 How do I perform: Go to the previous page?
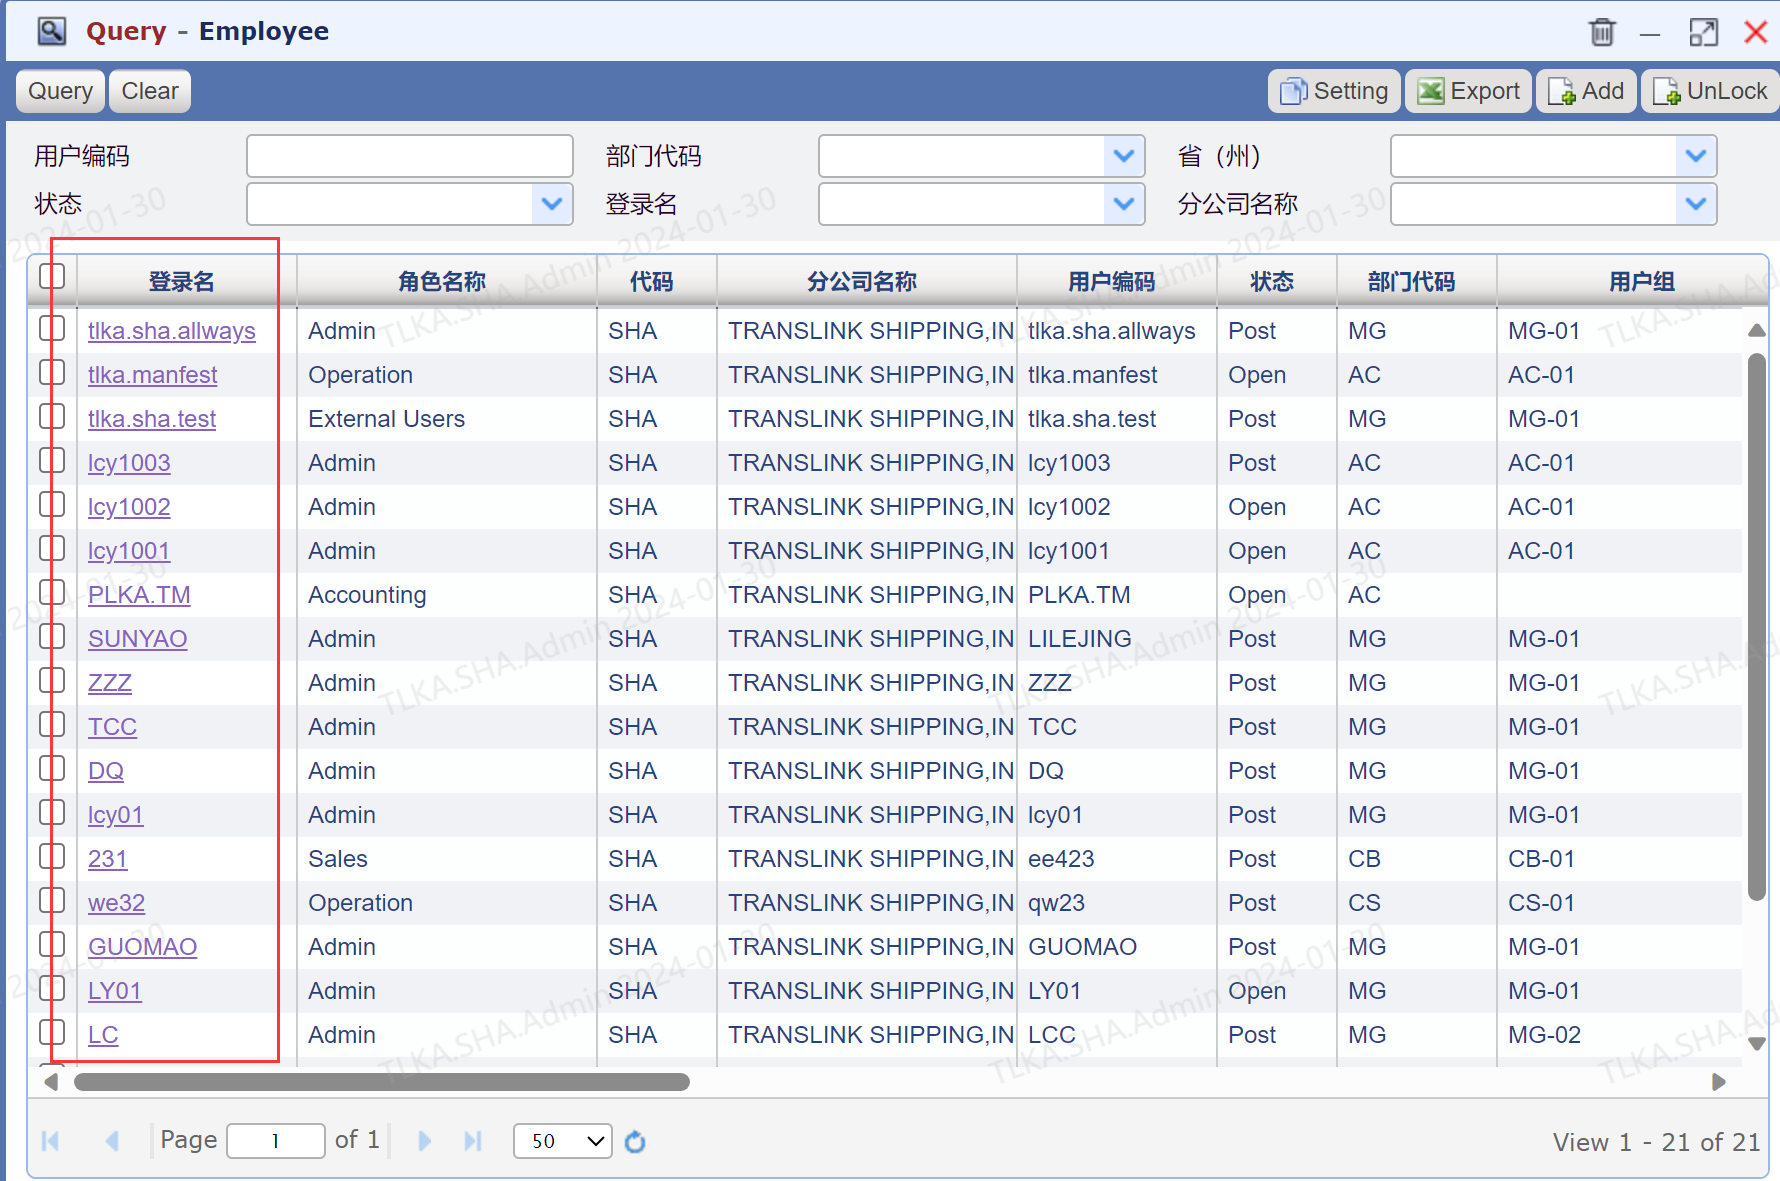[112, 1141]
